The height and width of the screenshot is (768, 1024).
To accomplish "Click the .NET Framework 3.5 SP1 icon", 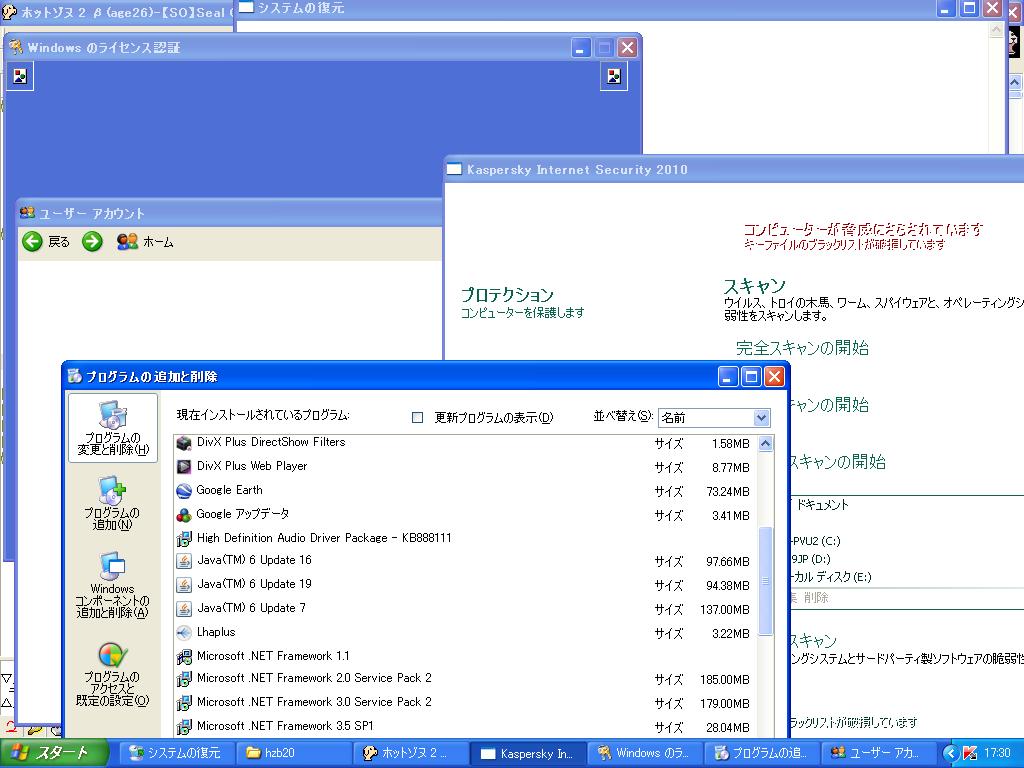I will pos(184,727).
